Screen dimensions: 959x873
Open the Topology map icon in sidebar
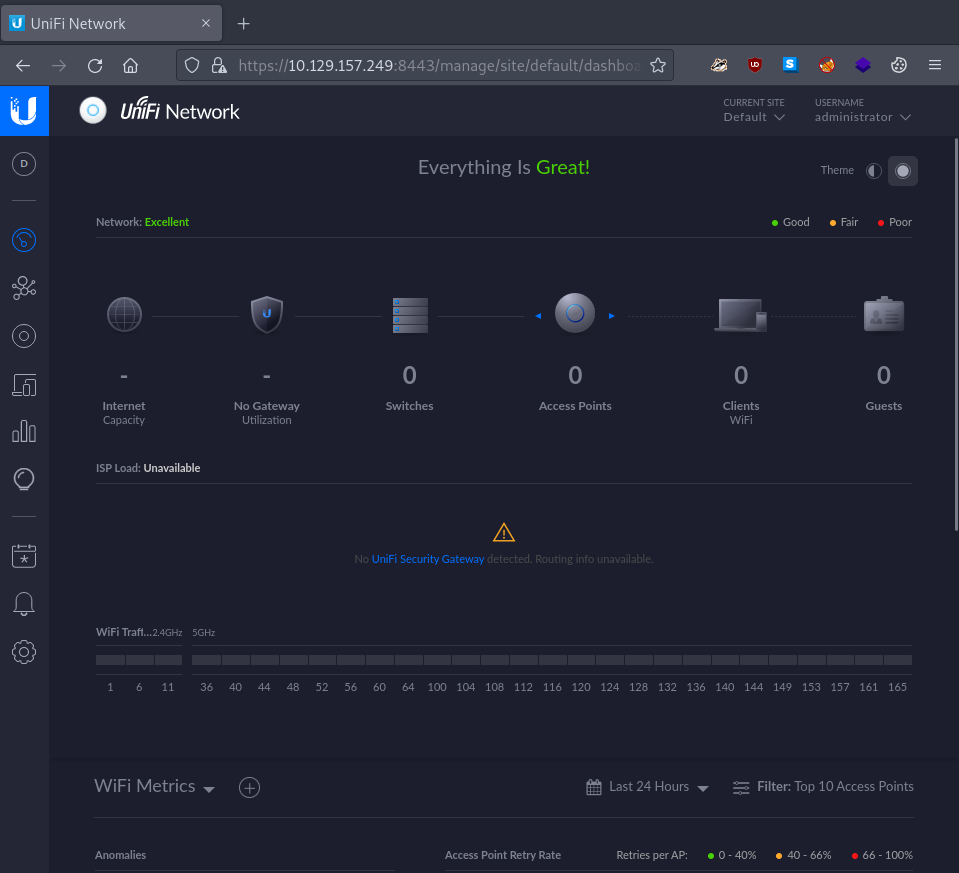(24, 288)
